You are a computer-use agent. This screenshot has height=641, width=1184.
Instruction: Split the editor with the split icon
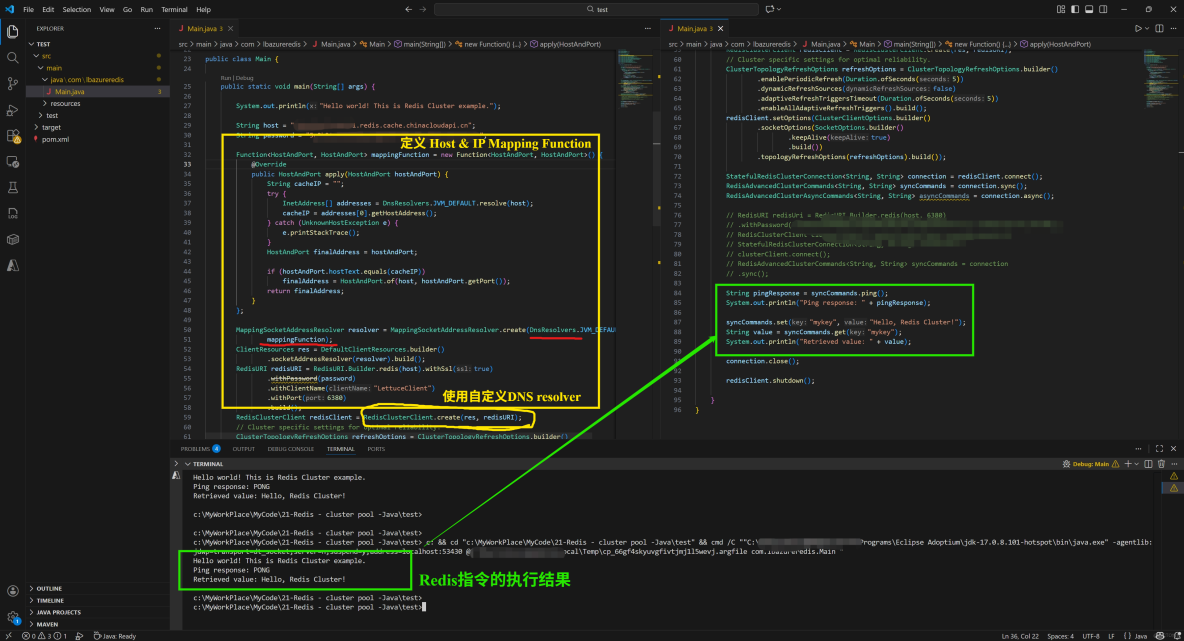tap(1160, 28)
